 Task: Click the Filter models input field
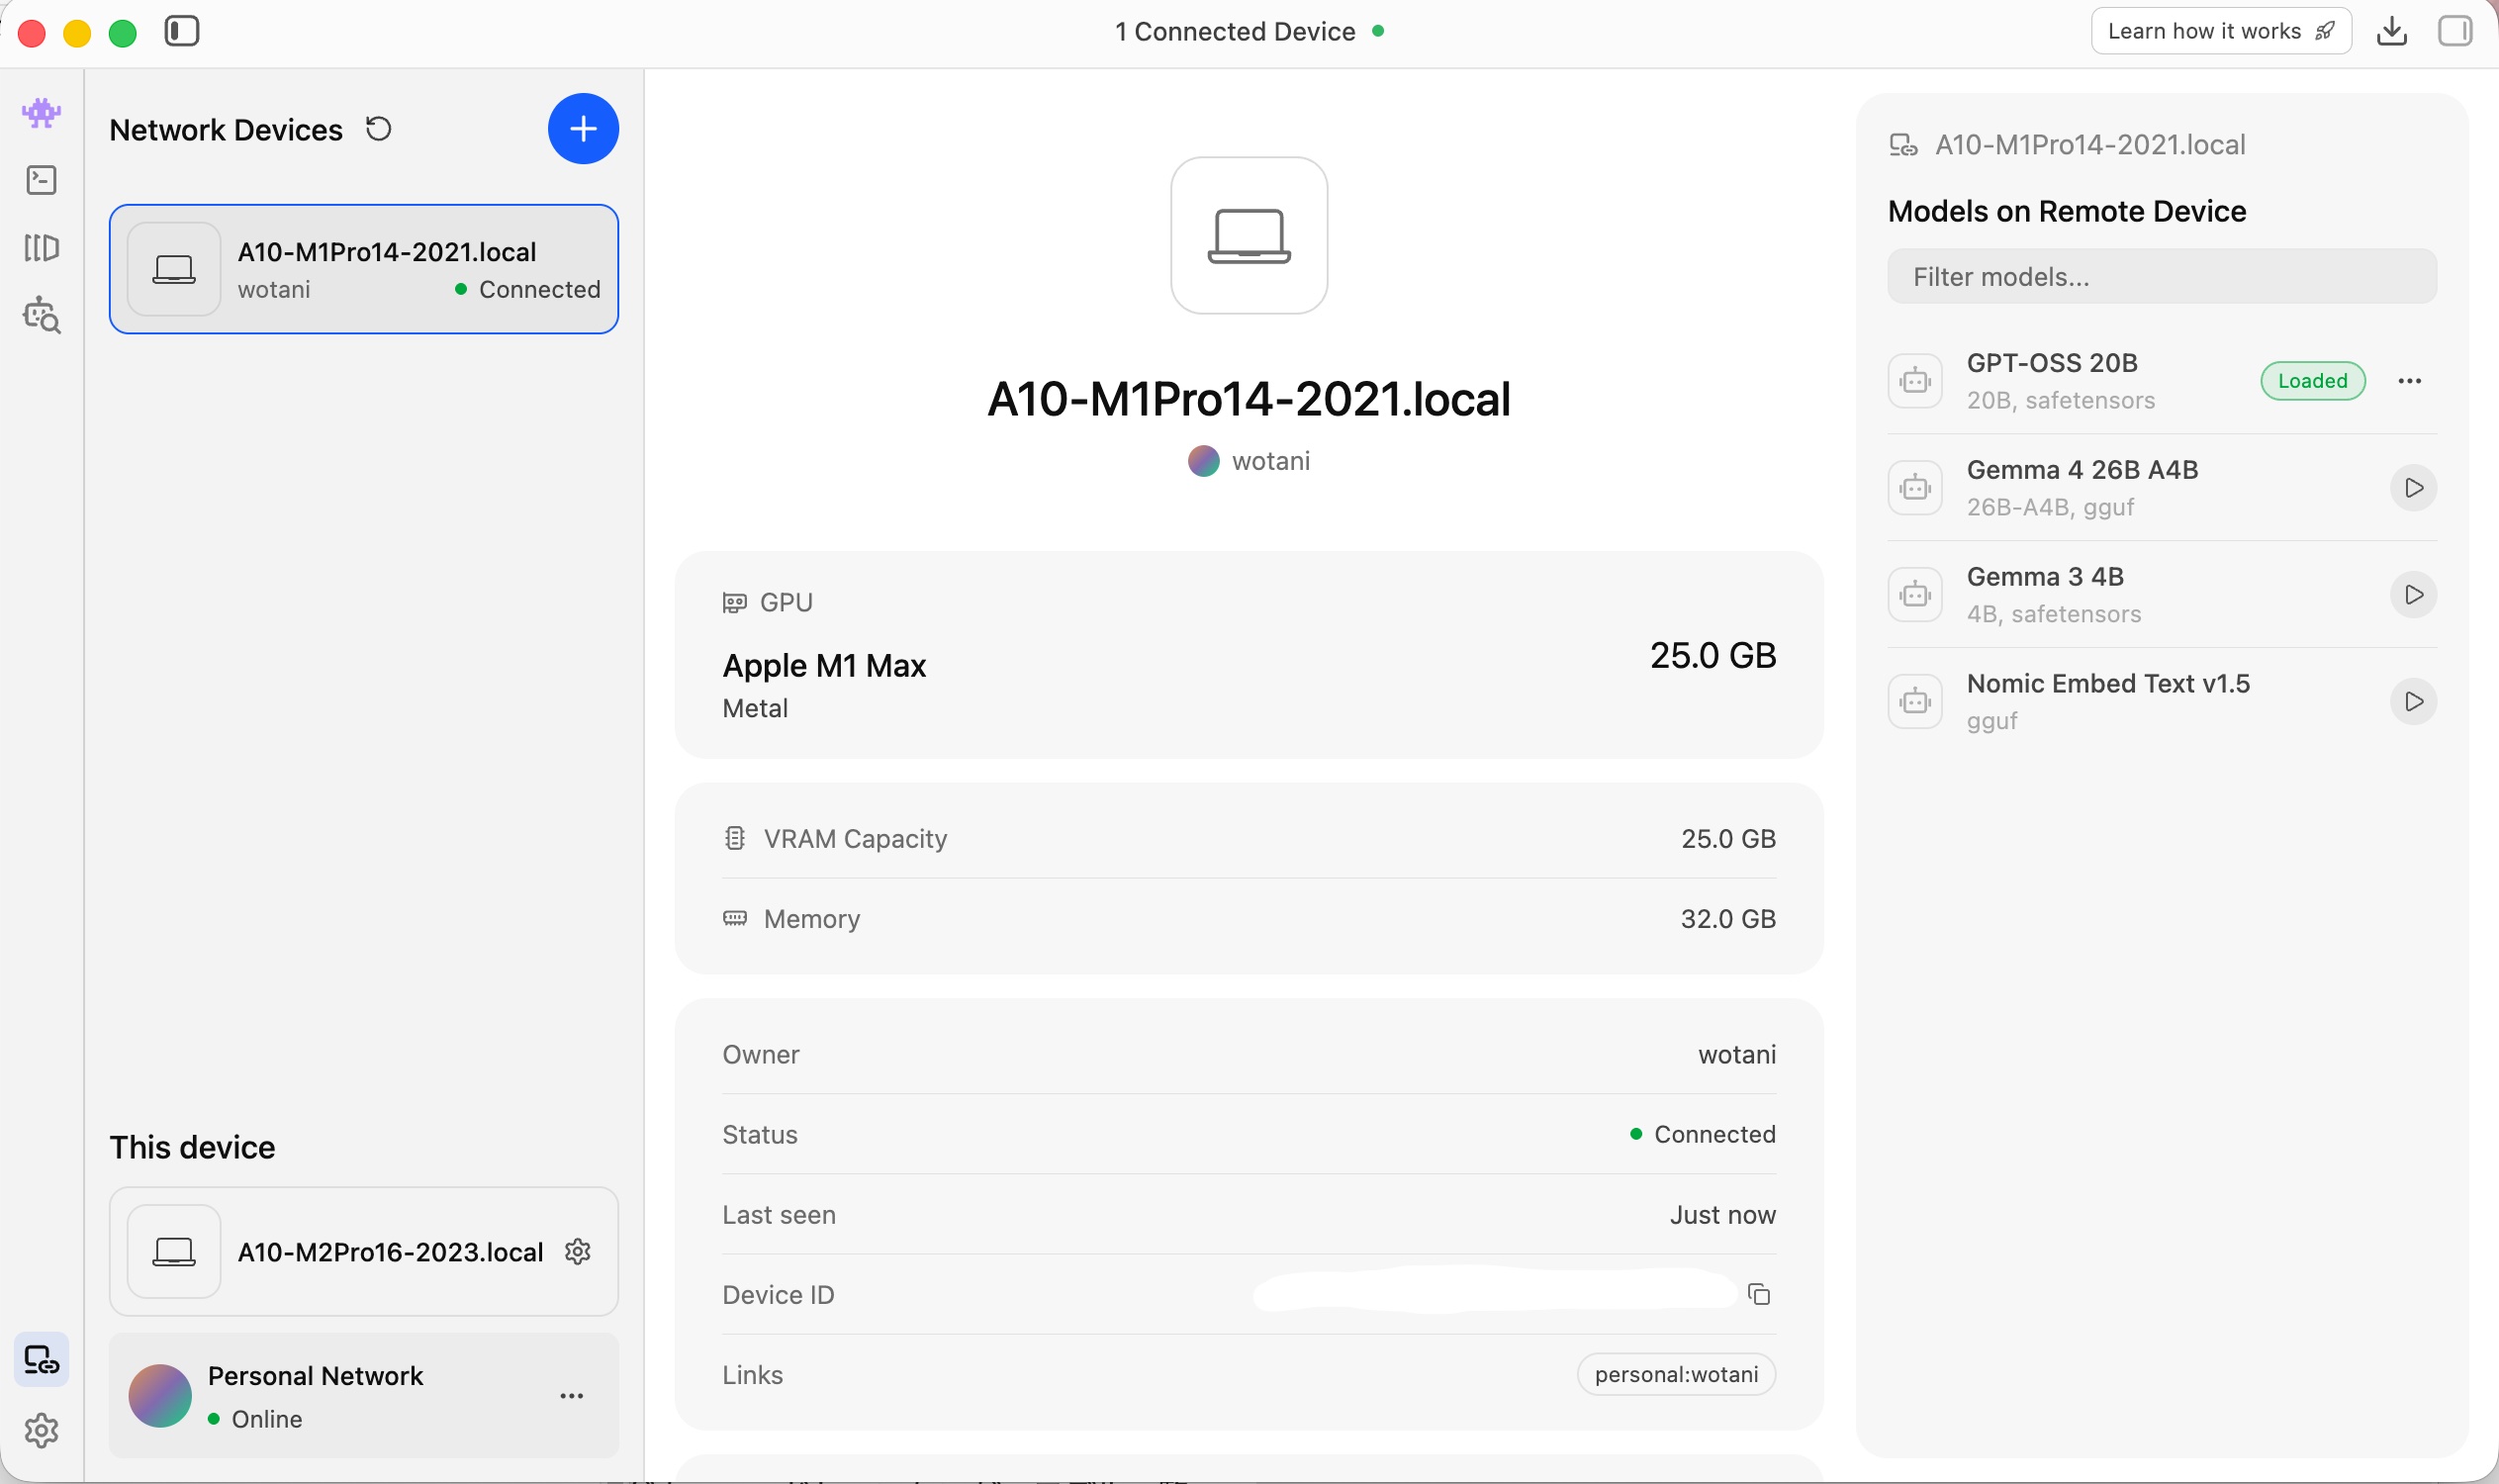2161,277
